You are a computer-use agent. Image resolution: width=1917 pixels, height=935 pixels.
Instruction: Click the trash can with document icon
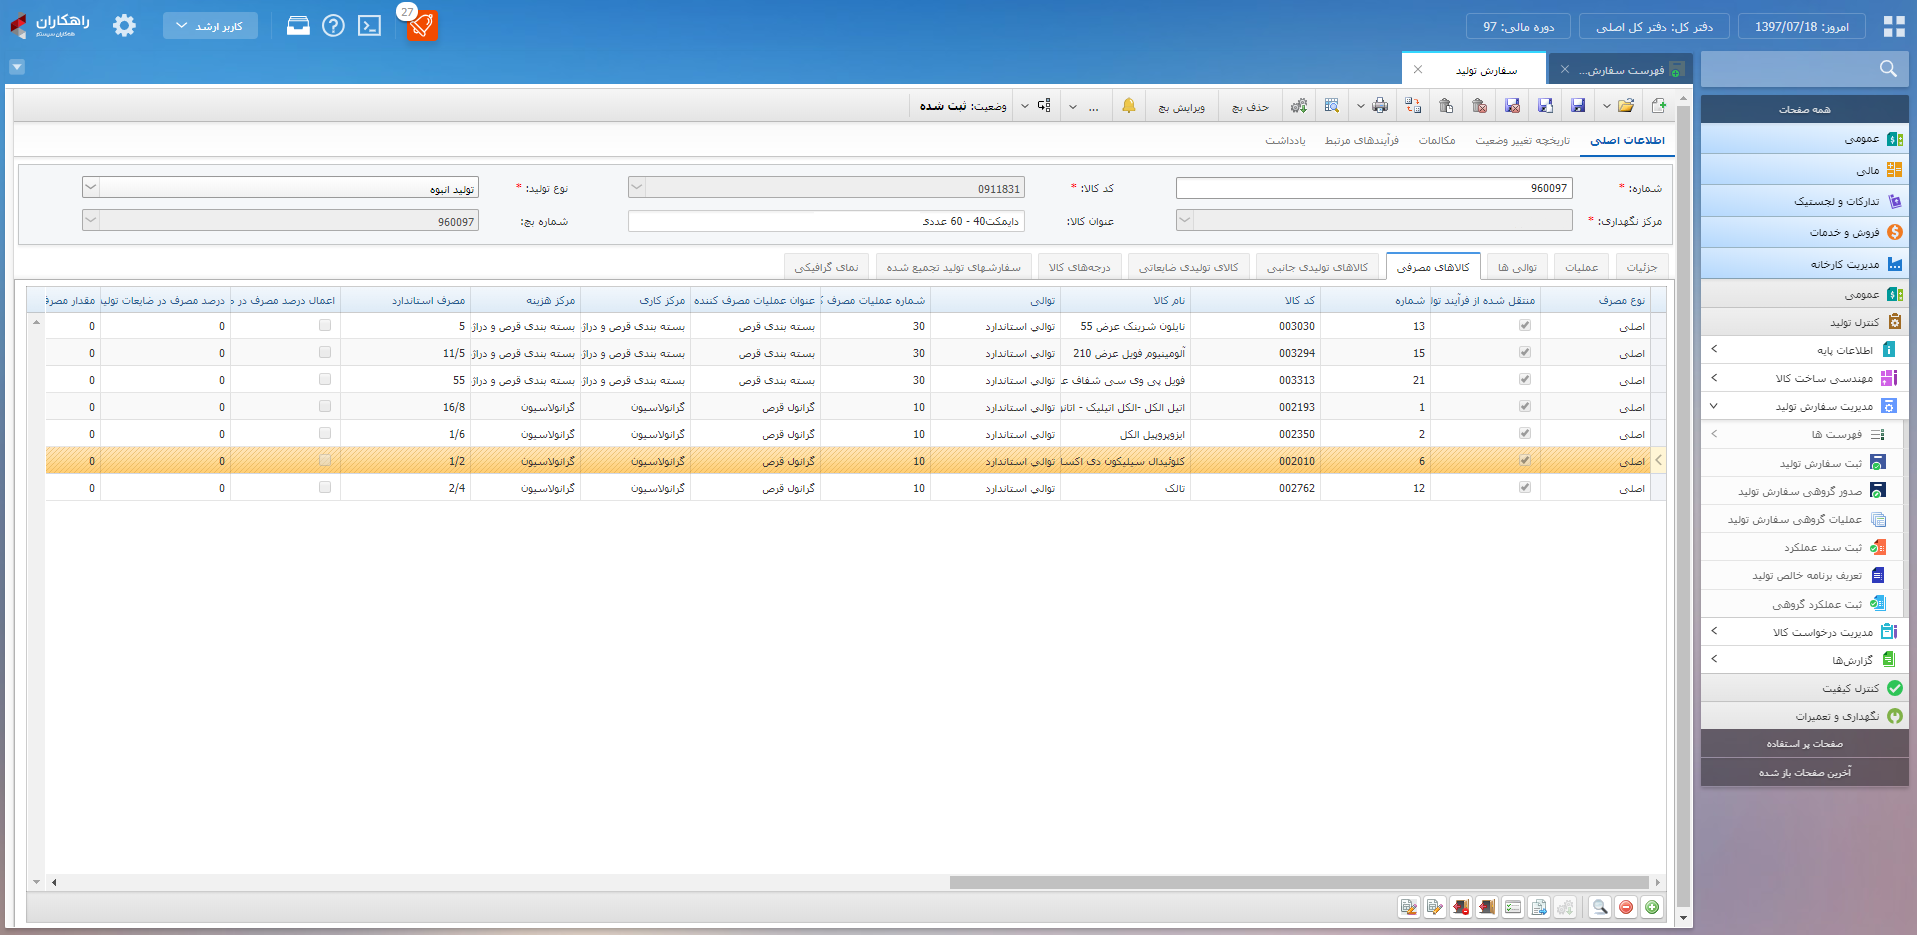pyautogui.click(x=1446, y=106)
